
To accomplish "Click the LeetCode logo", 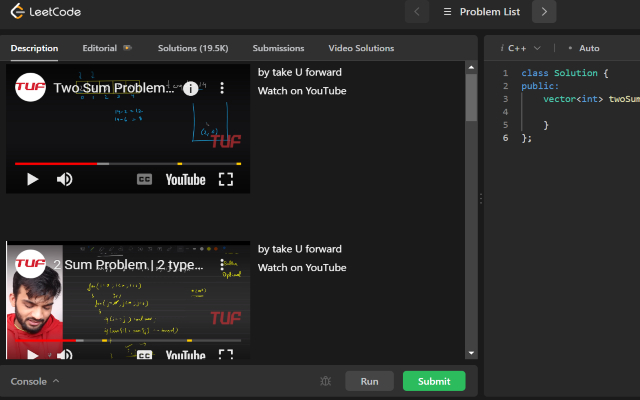I will pos(45,11).
